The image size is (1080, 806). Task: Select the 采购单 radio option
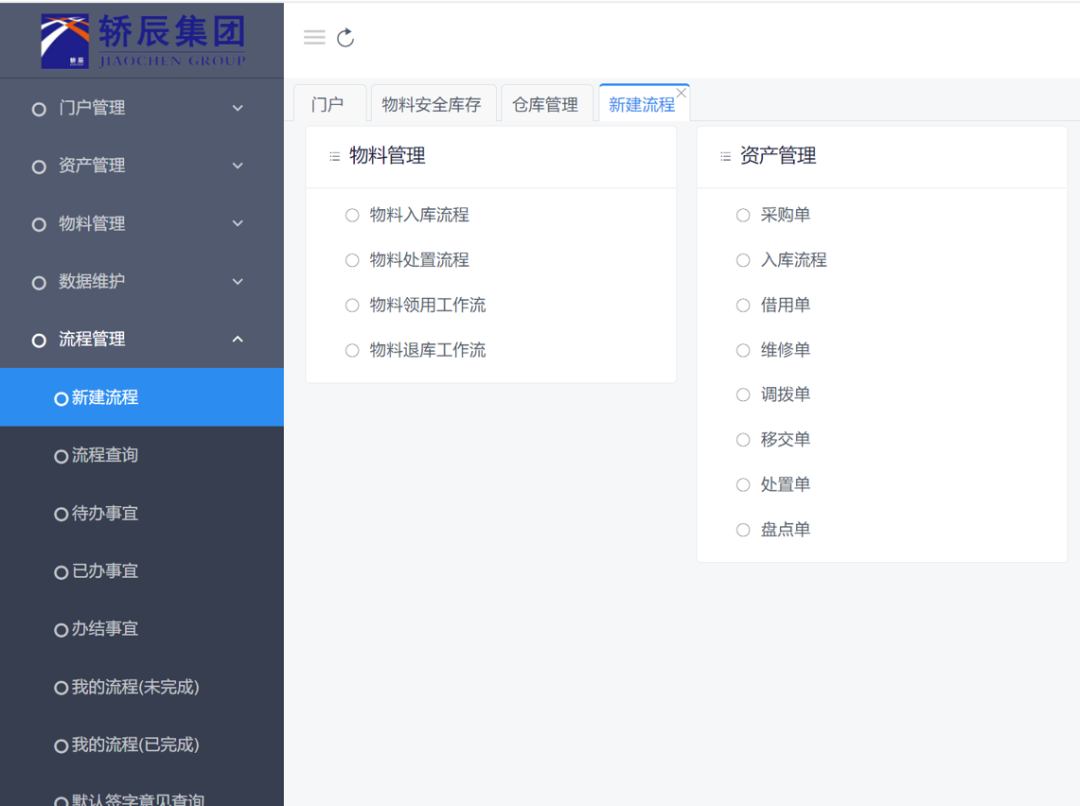(x=743, y=215)
